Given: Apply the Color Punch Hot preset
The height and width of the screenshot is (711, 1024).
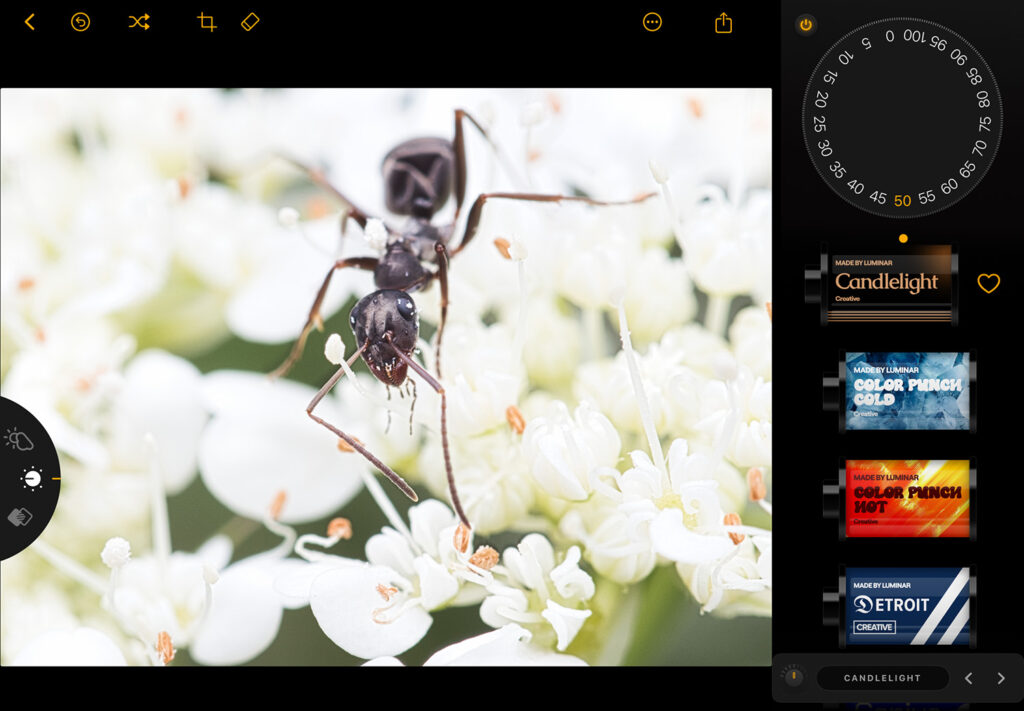Looking at the screenshot, I should tap(899, 499).
